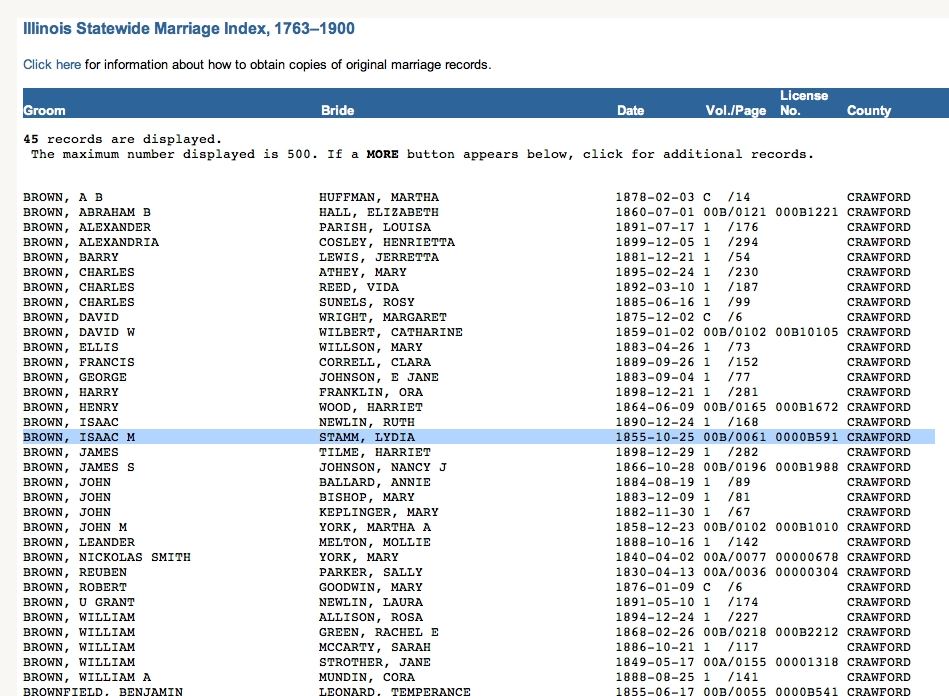Click the County column header

click(x=868, y=110)
